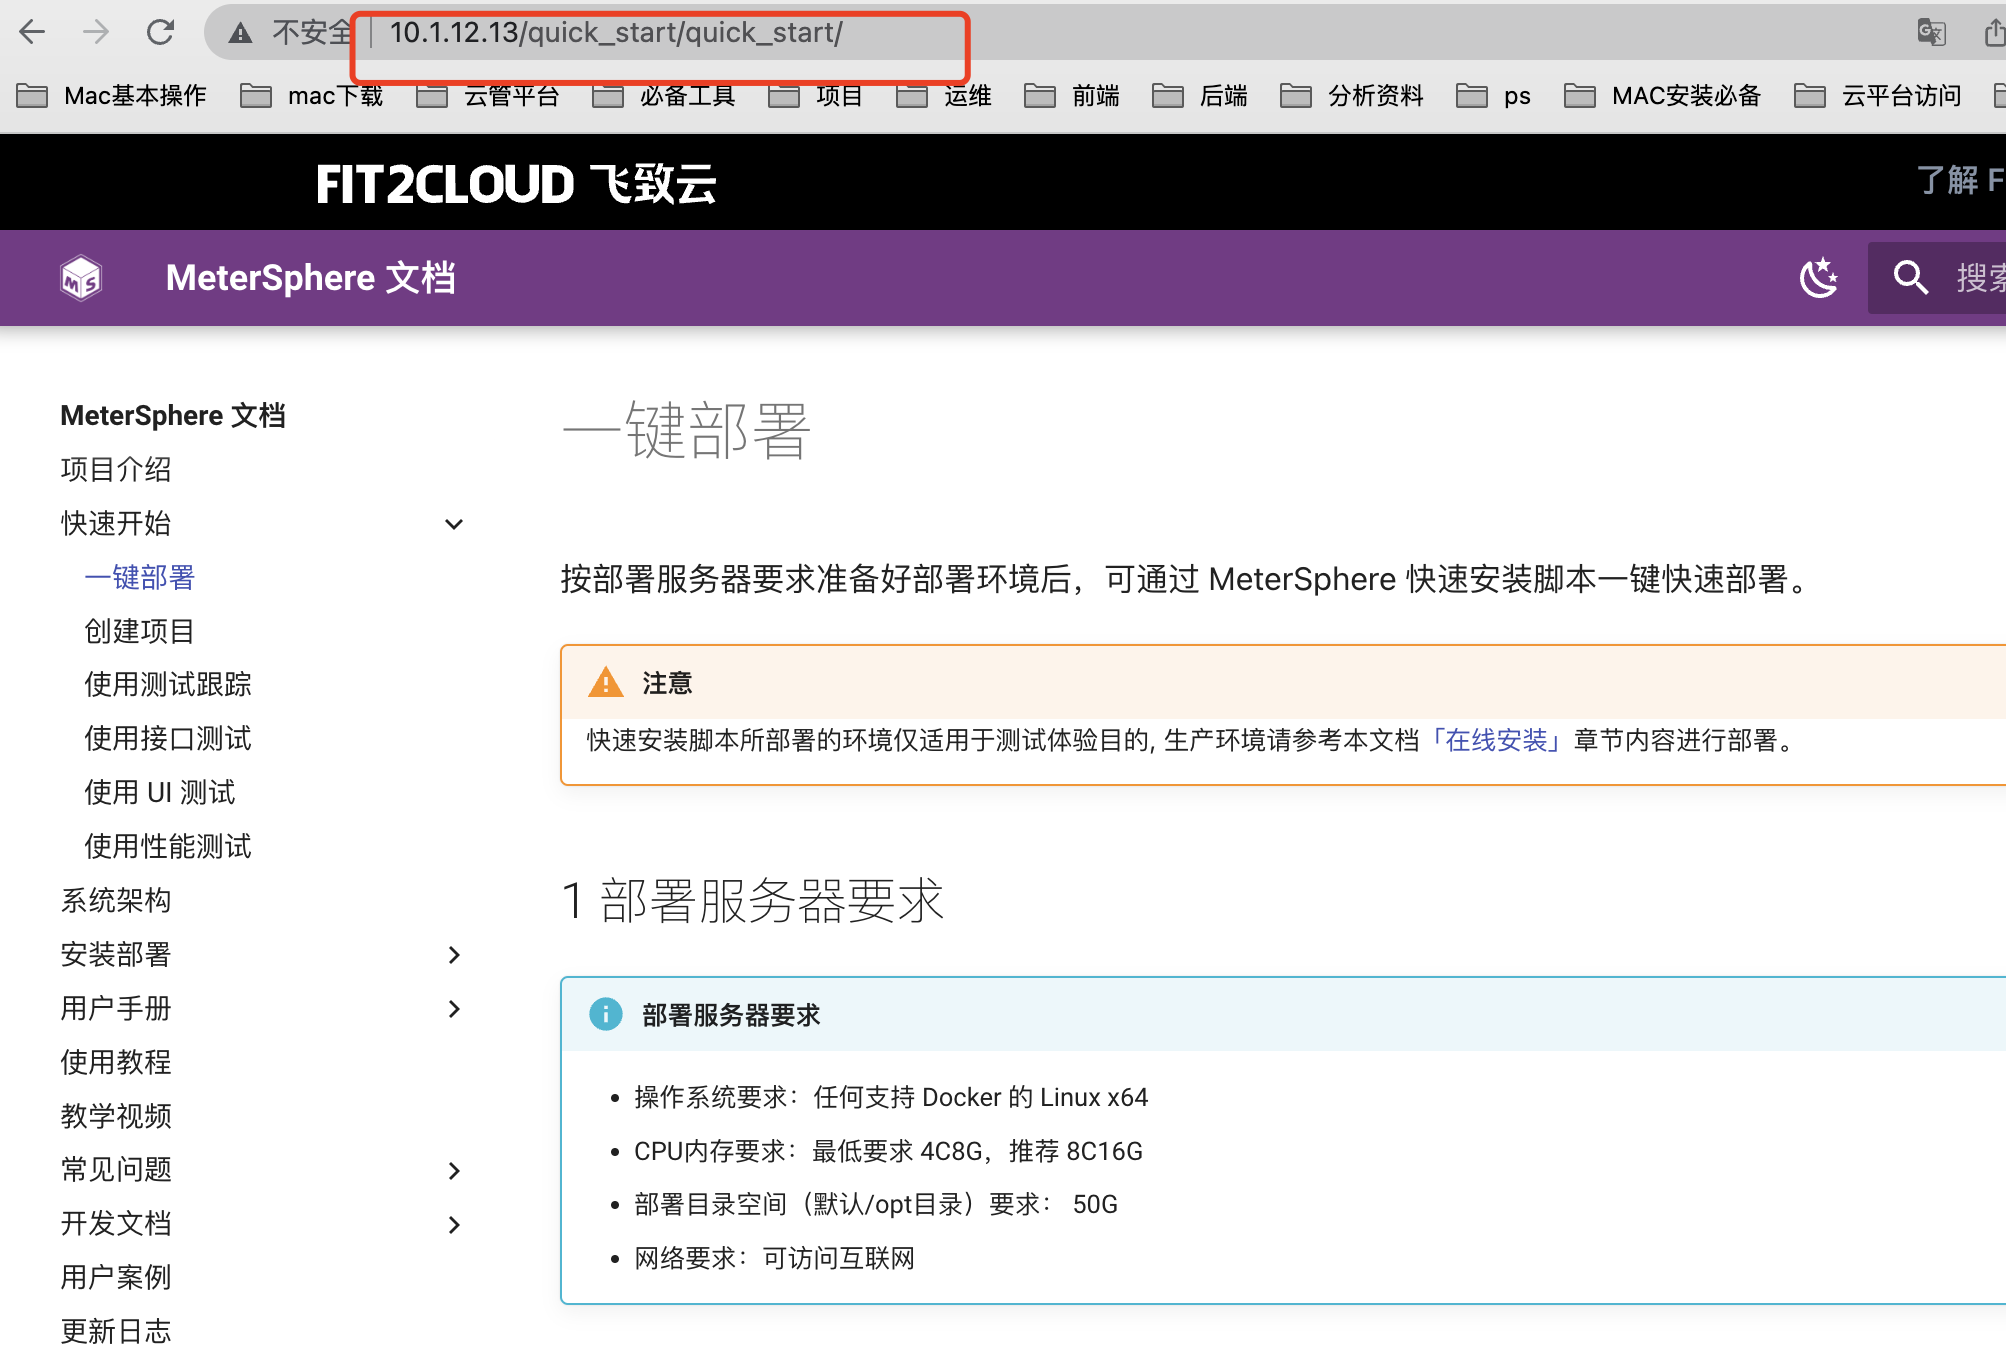Click the FIT2CLOUD 飞致云 logo
The image size is (2006, 1346).
click(516, 182)
